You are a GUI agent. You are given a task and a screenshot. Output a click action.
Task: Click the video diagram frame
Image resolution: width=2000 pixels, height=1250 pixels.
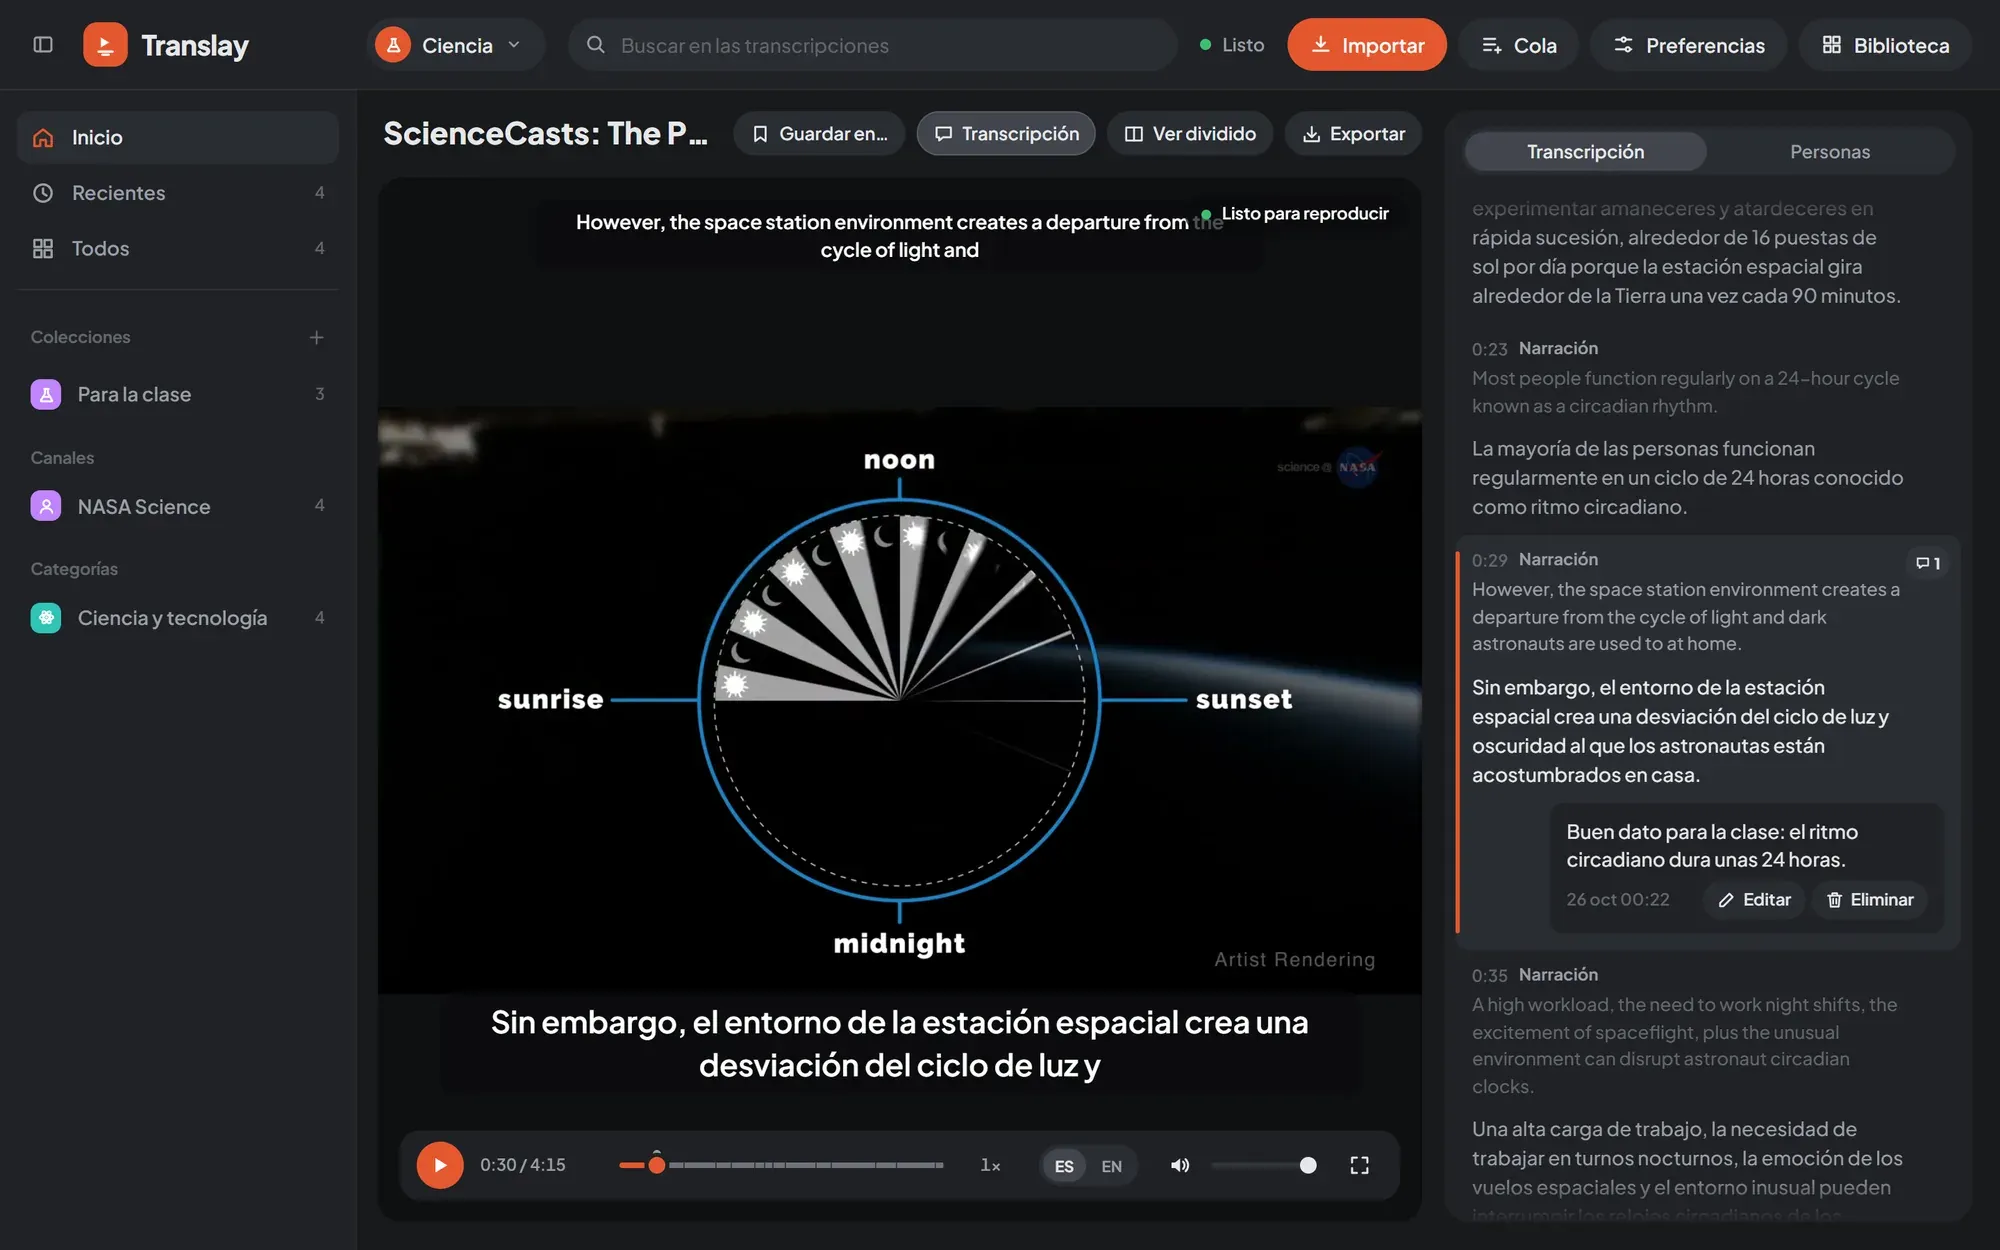tap(900, 700)
